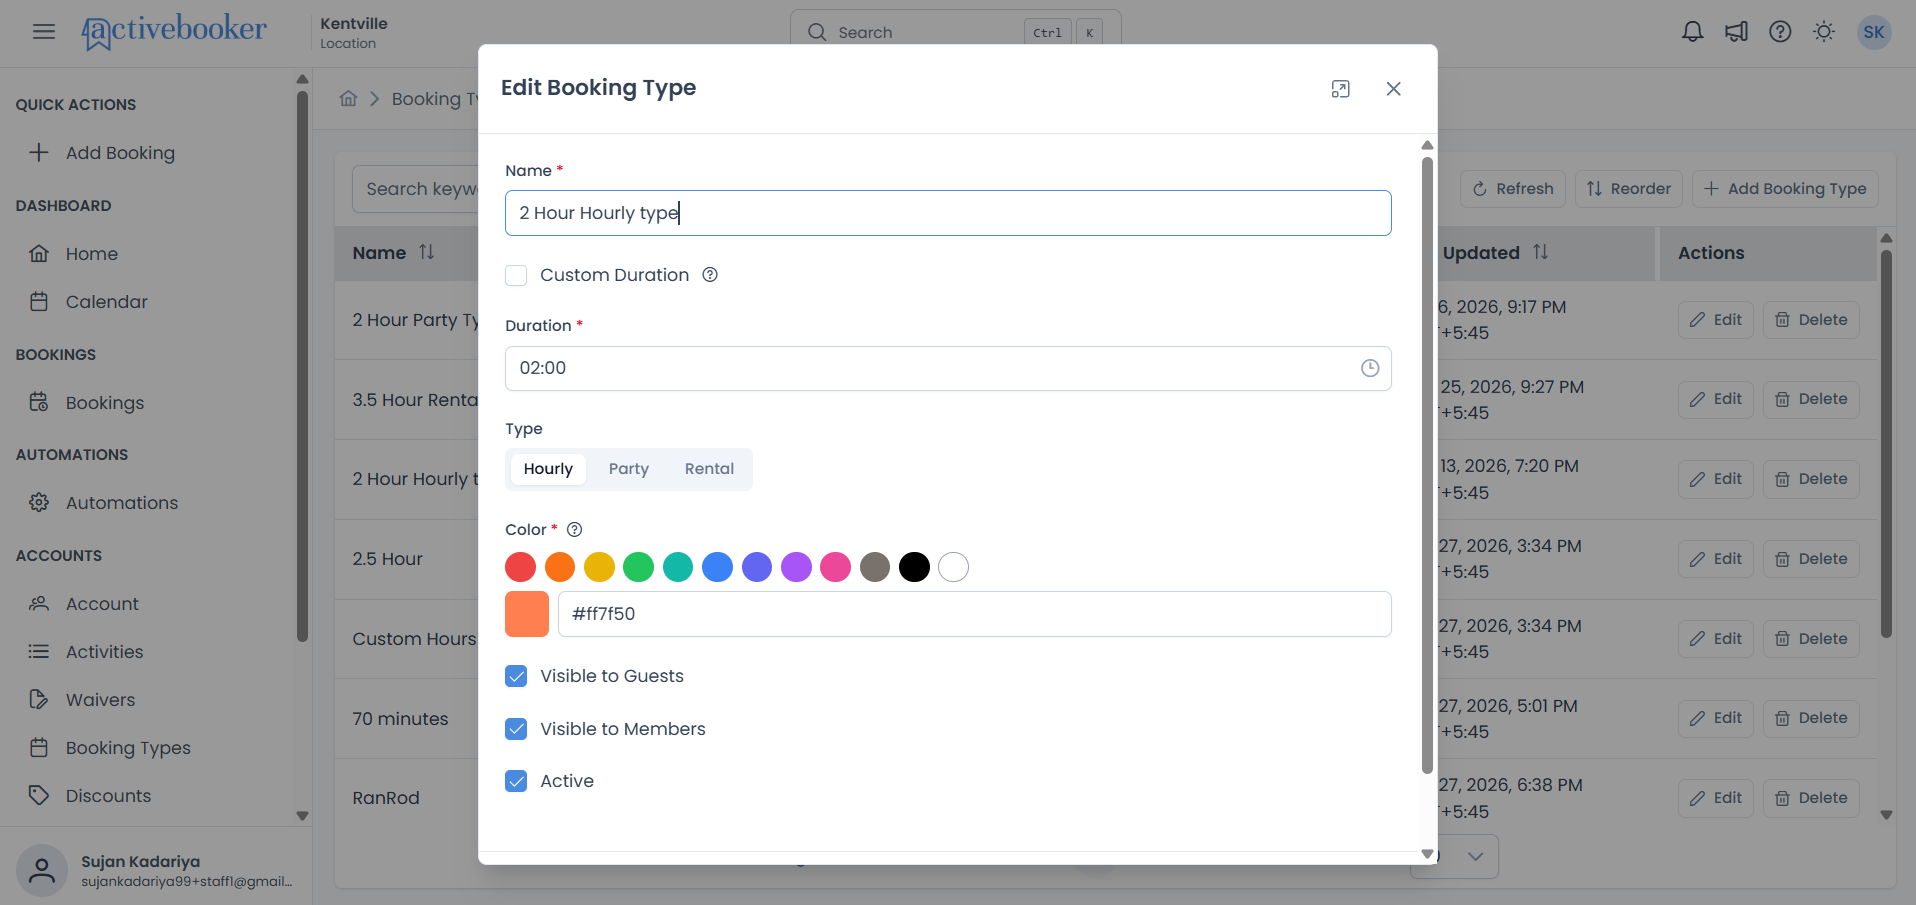Open the page size dropdown chevron
This screenshot has height=905, width=1916.
point(1475,857)
